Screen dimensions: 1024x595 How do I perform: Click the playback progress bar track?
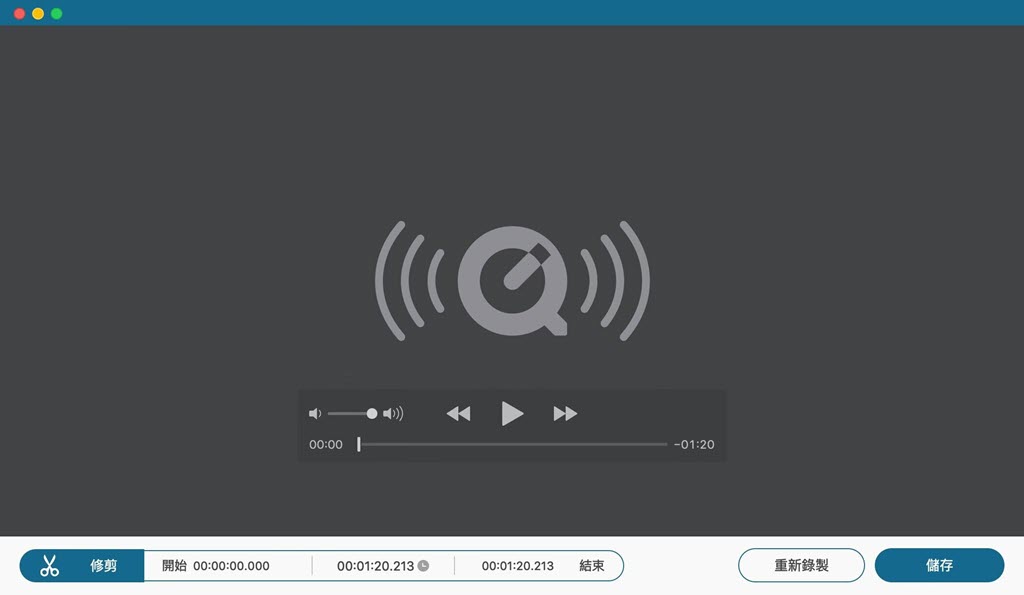pyautogui.click(x=513, y=444)
